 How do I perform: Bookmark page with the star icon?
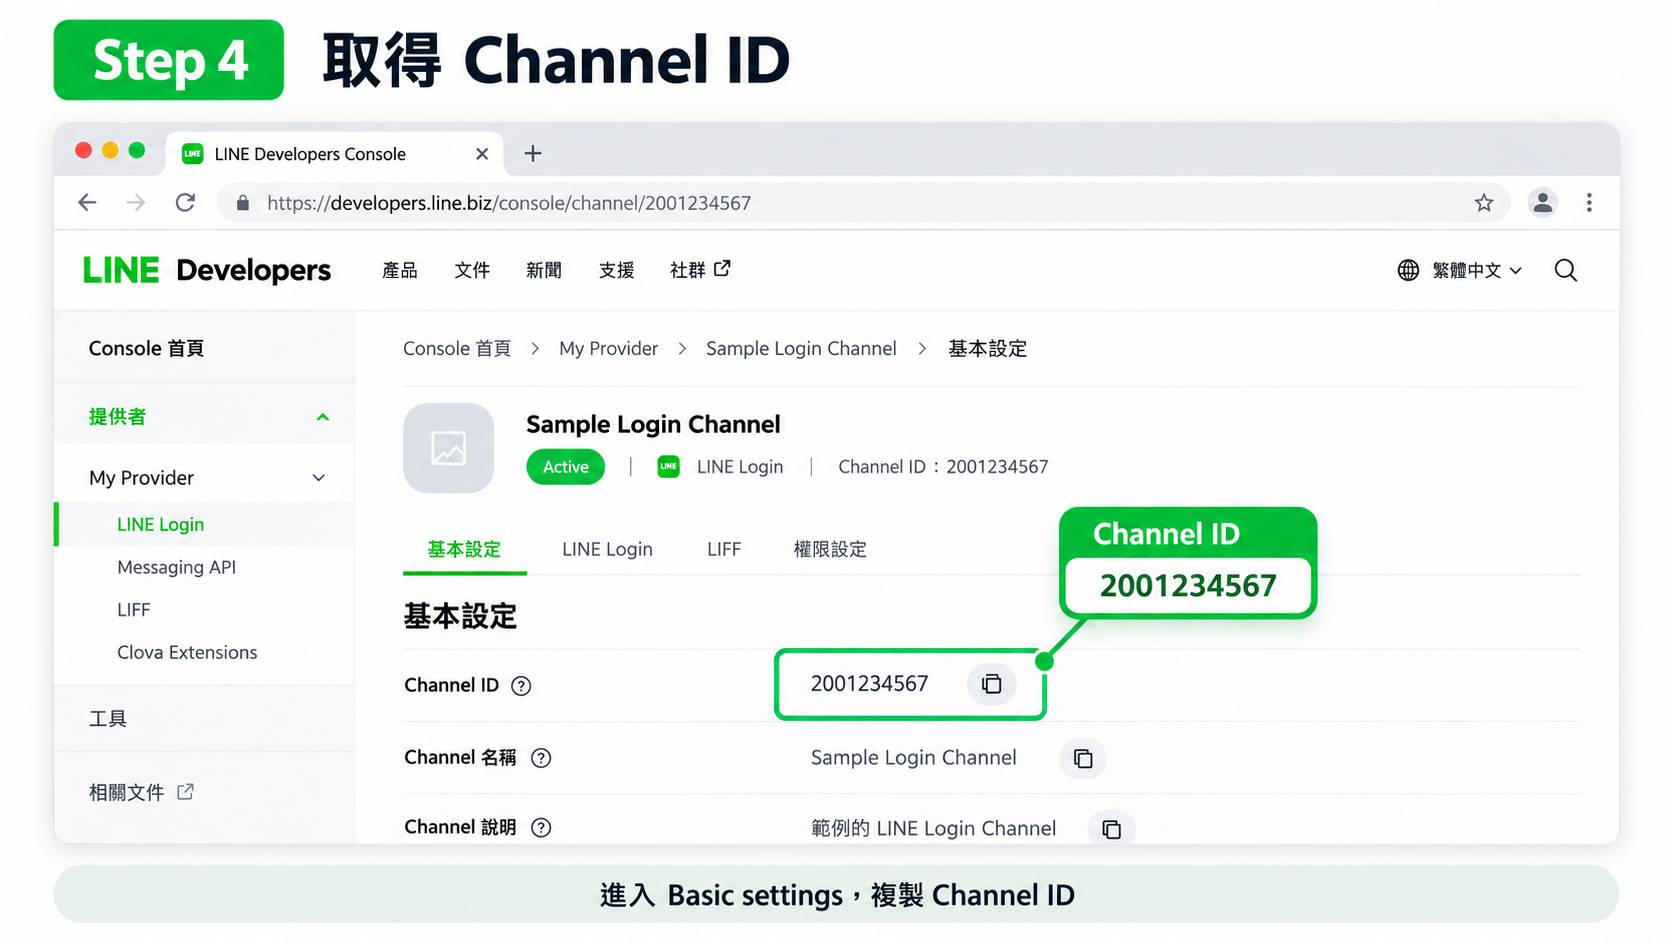tap(1484, 203)
